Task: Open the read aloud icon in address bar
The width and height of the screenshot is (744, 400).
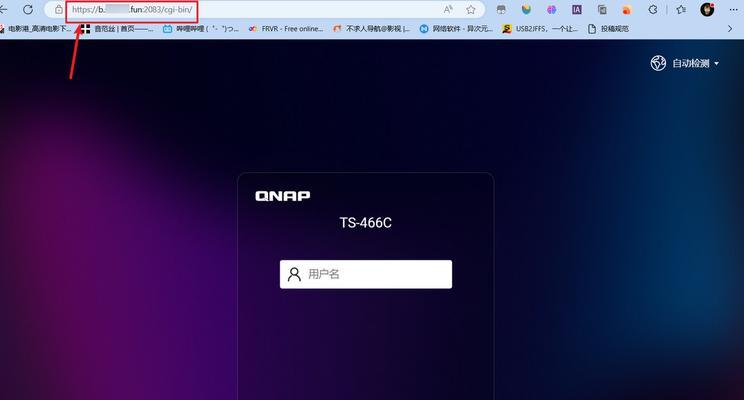Action: (x=448, y=9)
